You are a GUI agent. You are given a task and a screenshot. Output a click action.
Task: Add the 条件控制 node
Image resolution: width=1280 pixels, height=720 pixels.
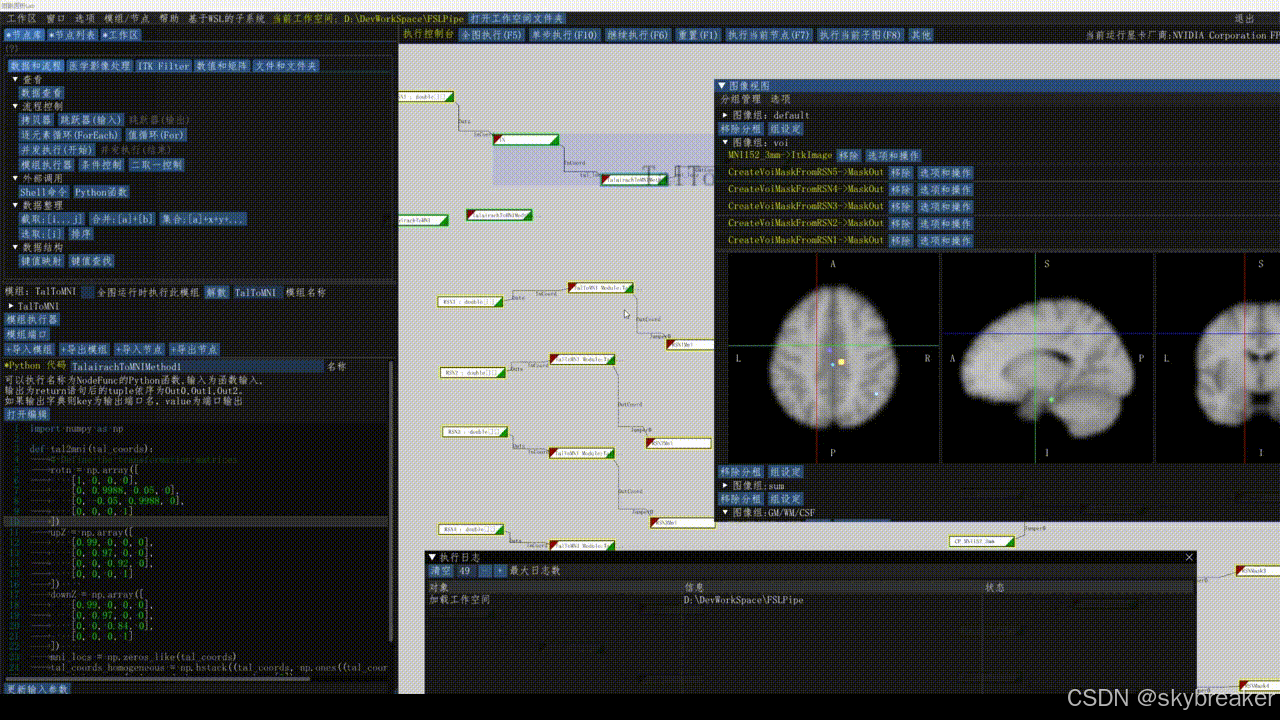[101, 164]
